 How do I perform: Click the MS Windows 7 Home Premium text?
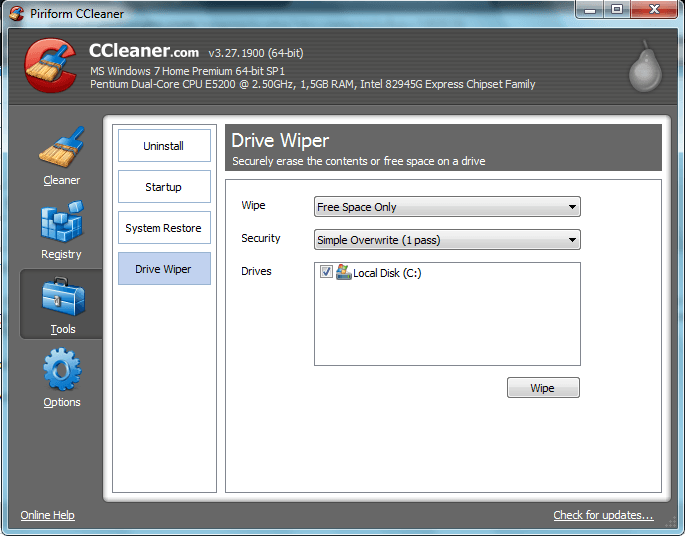[187, 71]
